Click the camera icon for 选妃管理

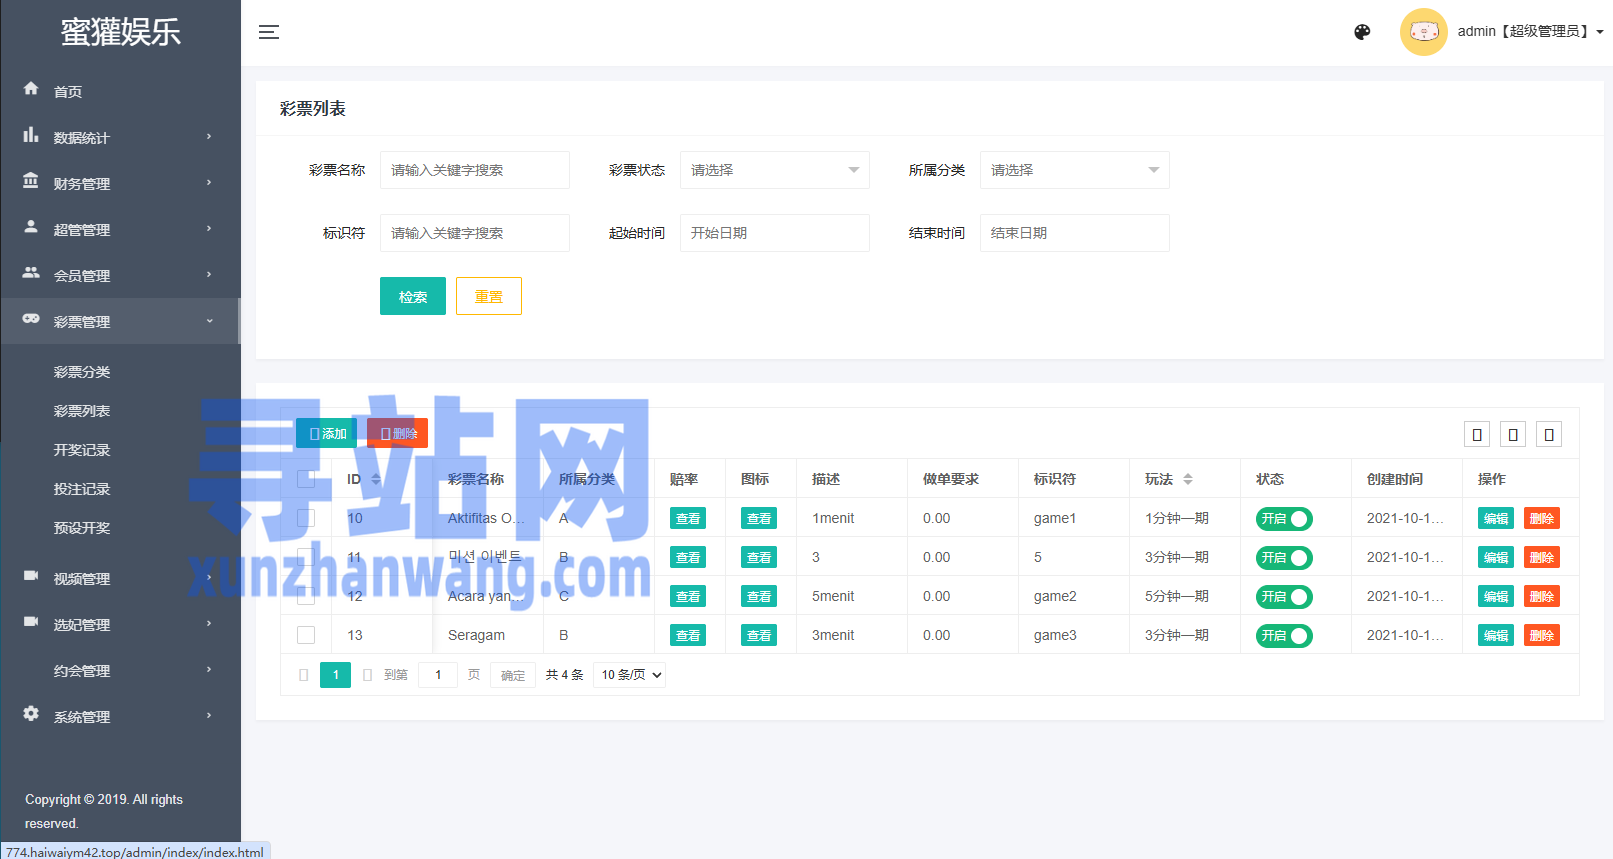pos(31,622)
